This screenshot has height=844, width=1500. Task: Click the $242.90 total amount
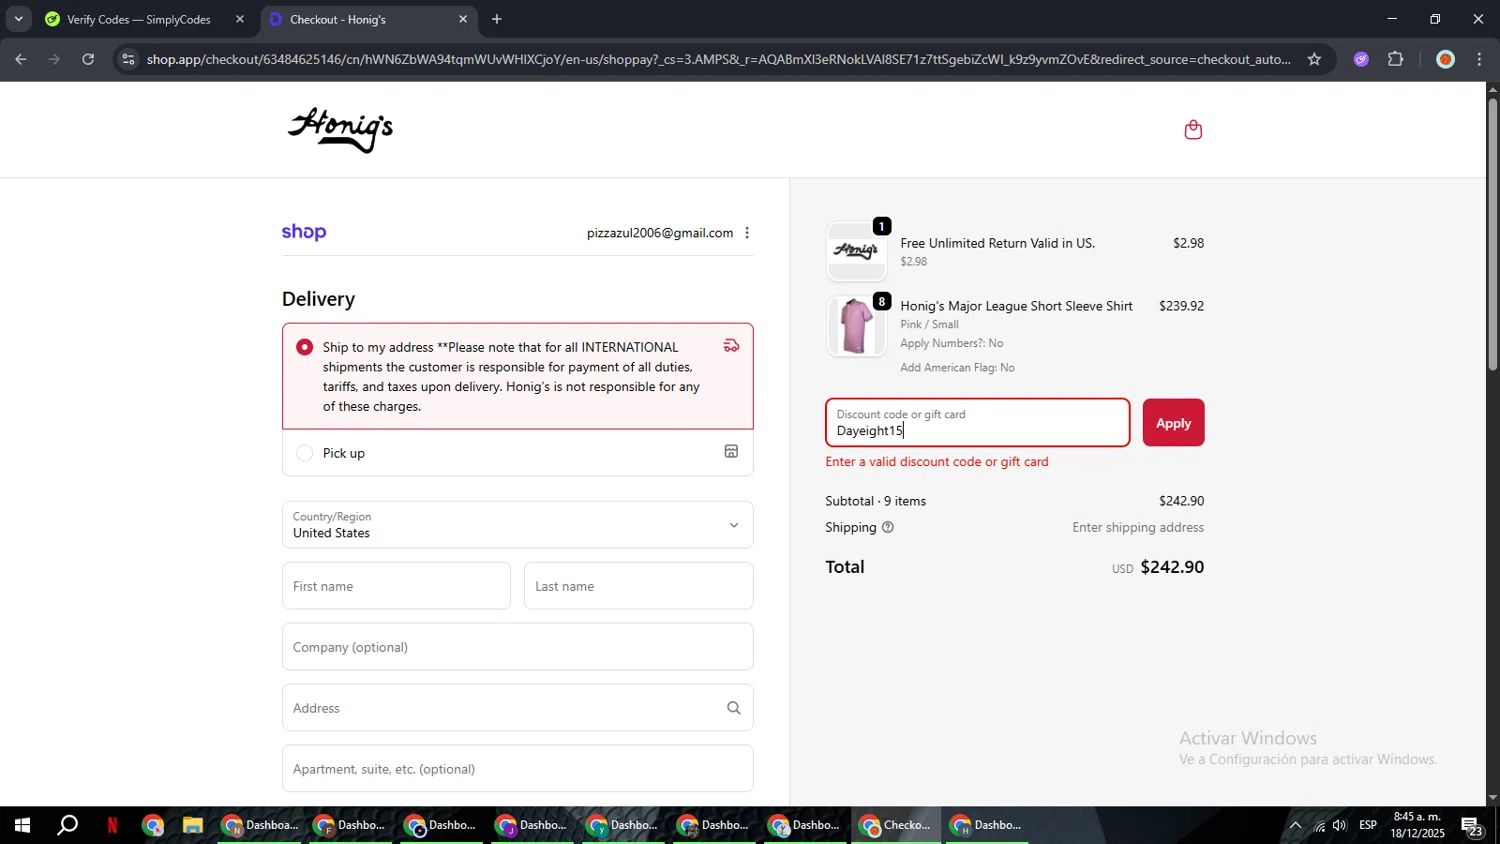click(x=1172, y=567)
